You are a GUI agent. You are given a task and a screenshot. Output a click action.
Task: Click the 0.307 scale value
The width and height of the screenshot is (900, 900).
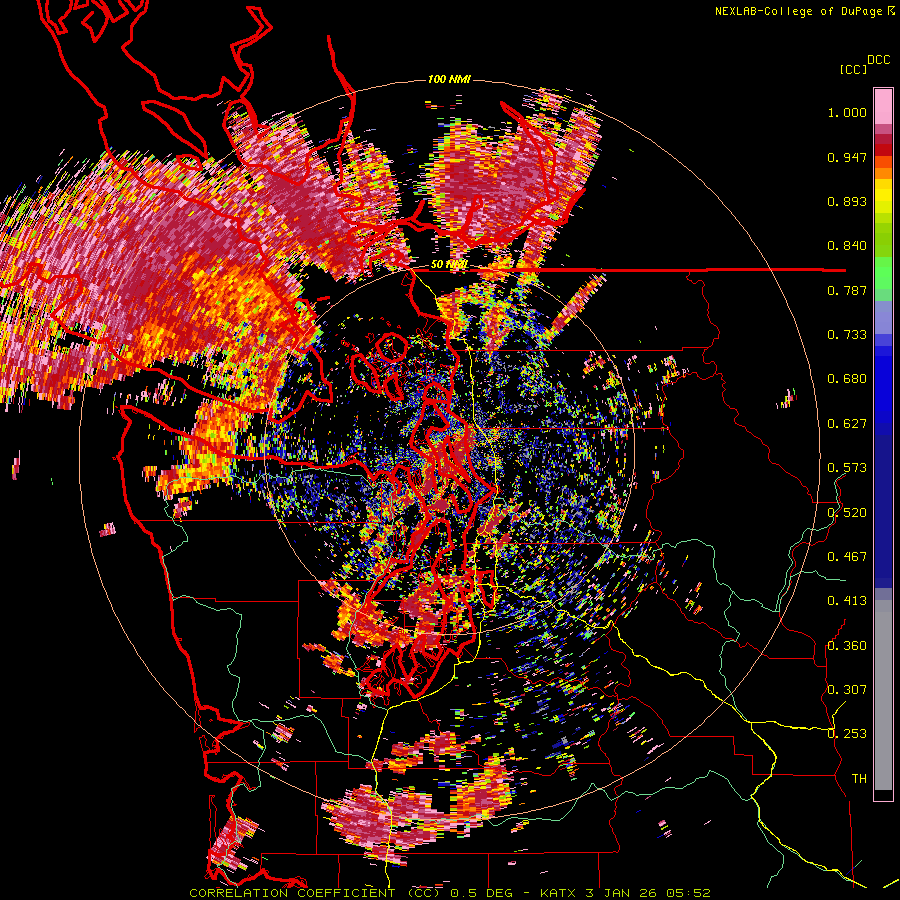click(x=847, y=689)
